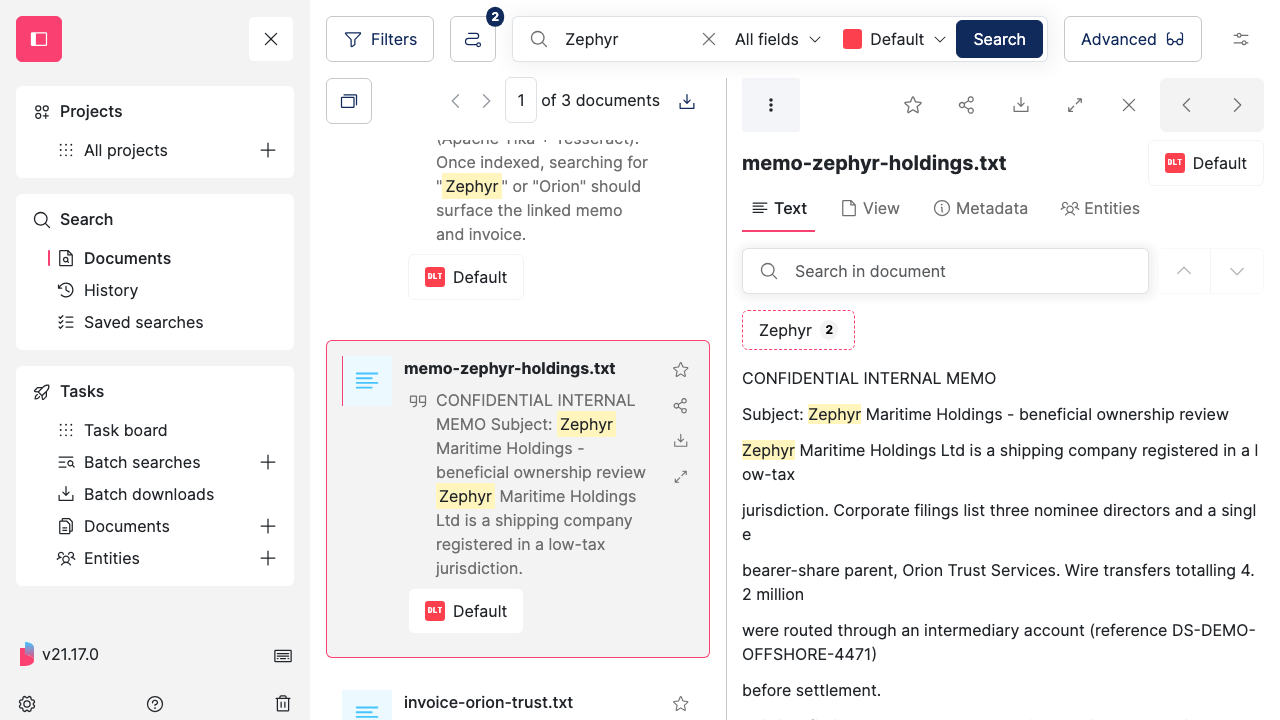Screen dimensions: 1280x720
Task: Open the help question mark icon
Action: 155,704
